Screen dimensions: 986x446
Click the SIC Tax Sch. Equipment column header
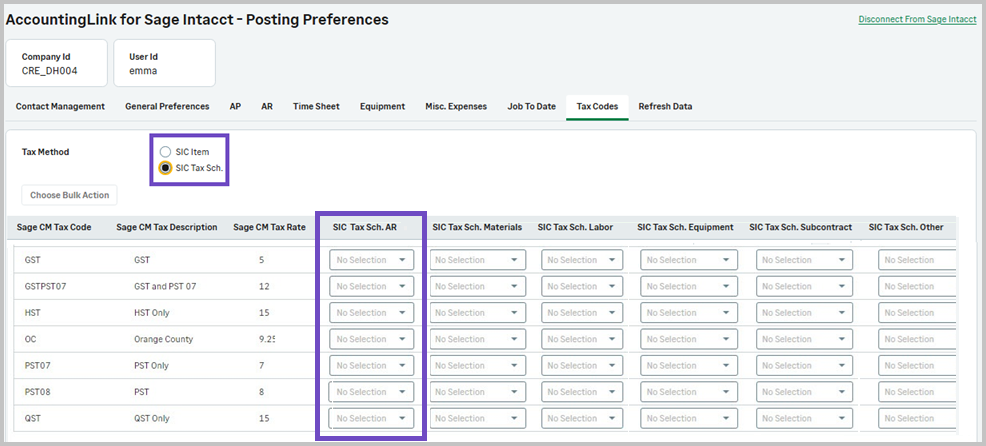pyautogui.click(x=685, y=227)
